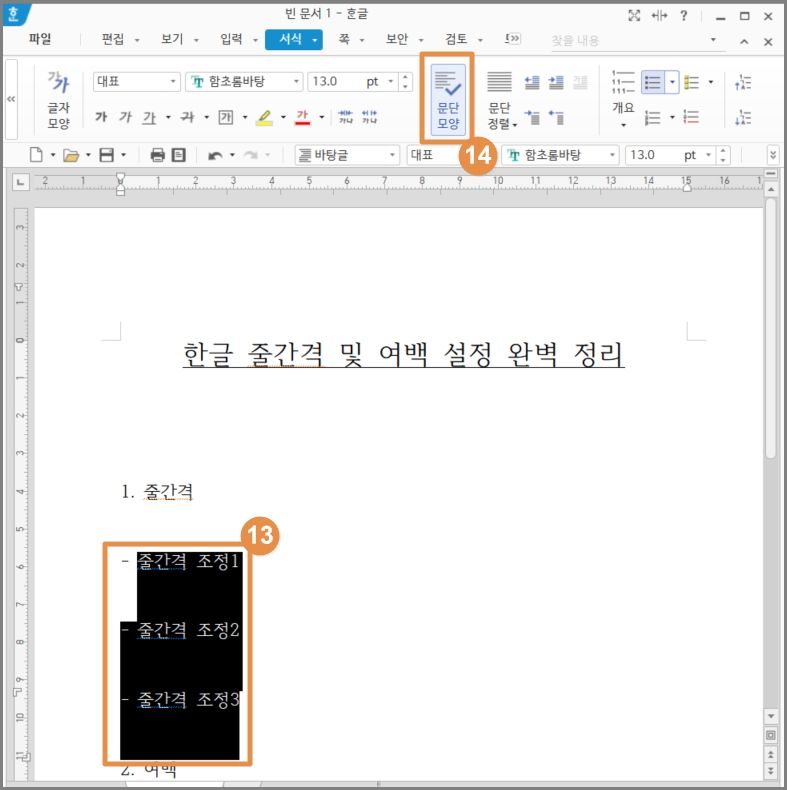Decrease left margin of paragraph
Image resolution: width=787 pixels, height=790 pixels.
pyautogui.click(x=532, y=82)
